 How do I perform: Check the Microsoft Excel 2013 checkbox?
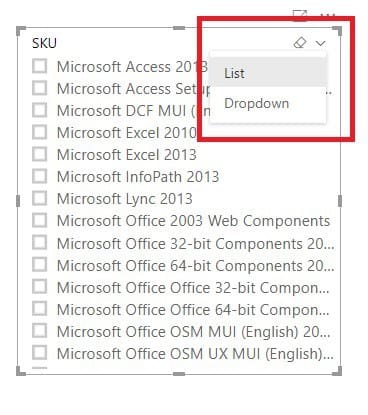pyautogui.click(x=39, y=154)
